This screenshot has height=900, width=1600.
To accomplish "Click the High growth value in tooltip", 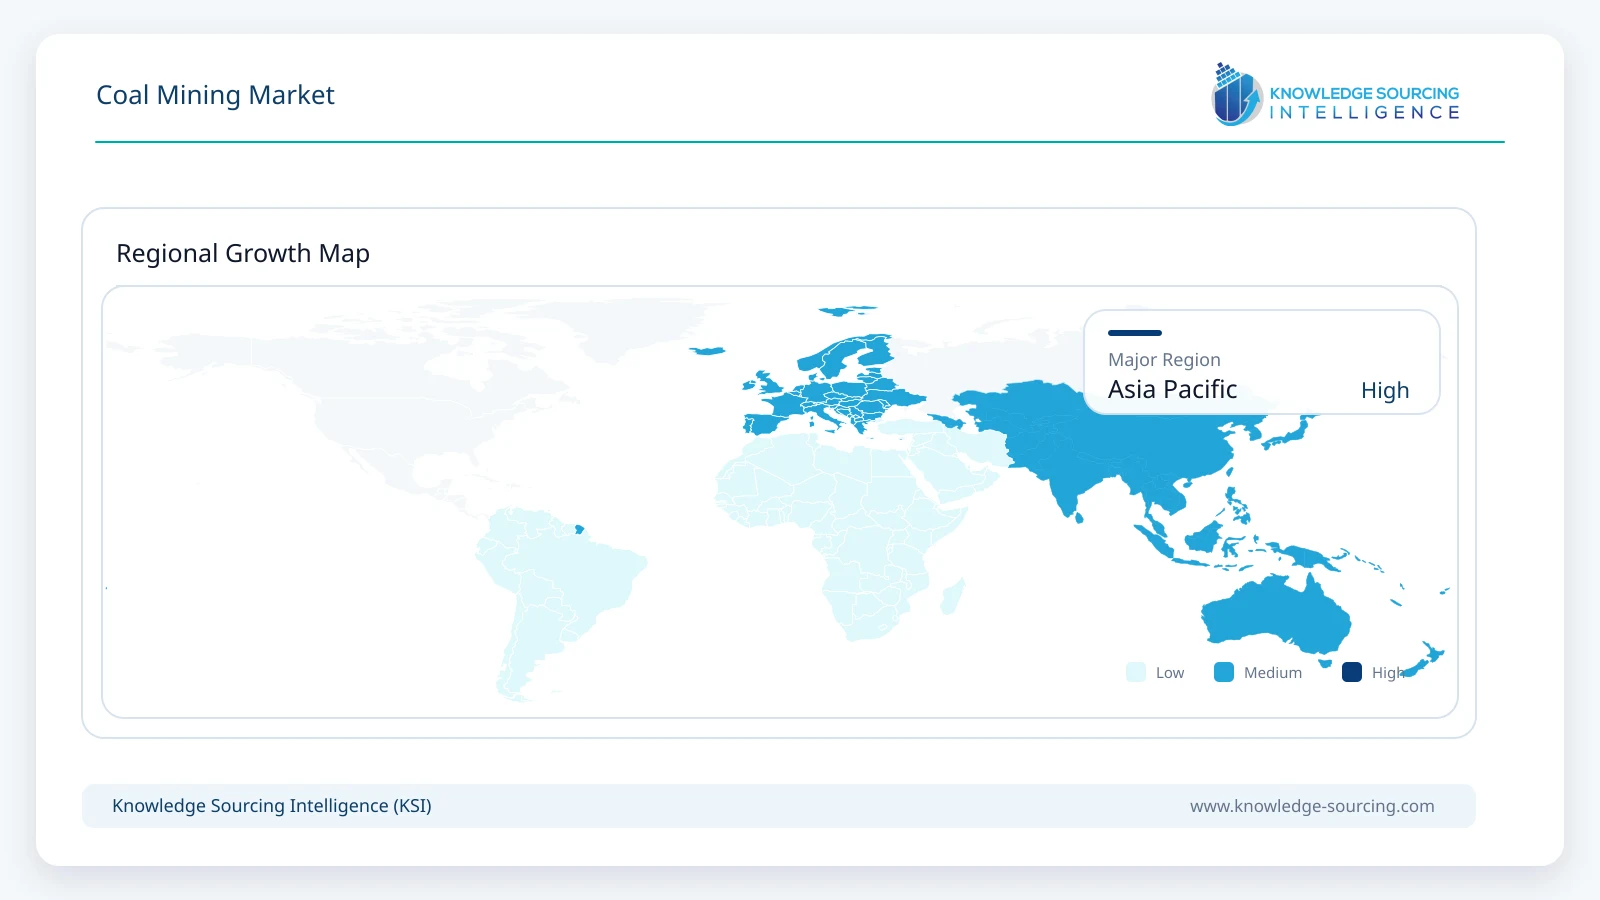I will [1385, 390].
